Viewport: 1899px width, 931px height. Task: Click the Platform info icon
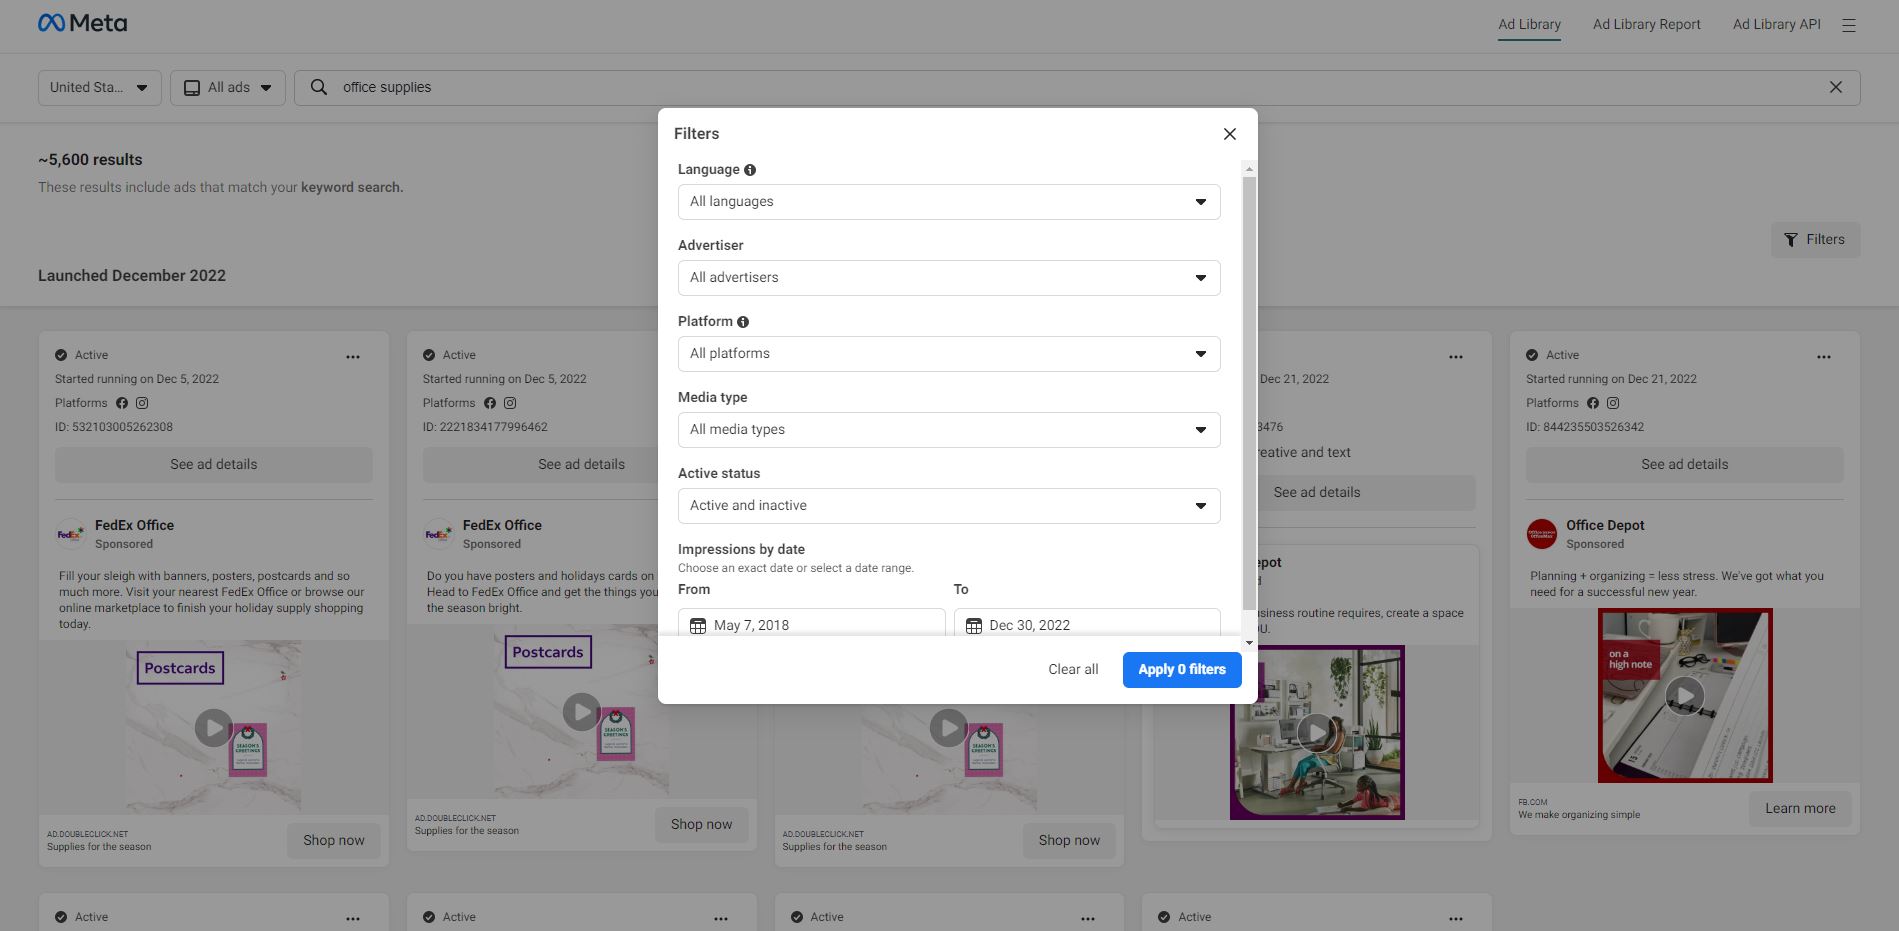pos(743,322)
